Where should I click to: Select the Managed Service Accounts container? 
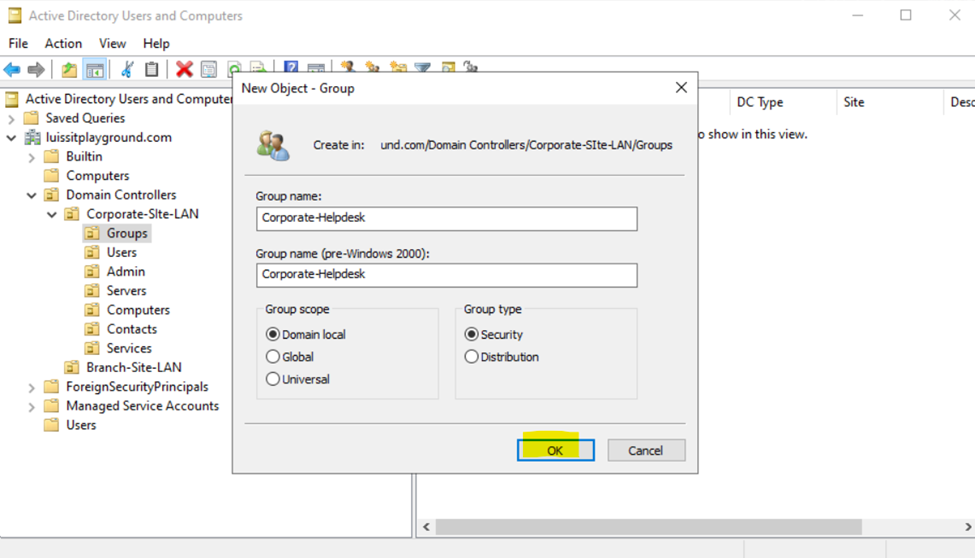tap(142, 406)
